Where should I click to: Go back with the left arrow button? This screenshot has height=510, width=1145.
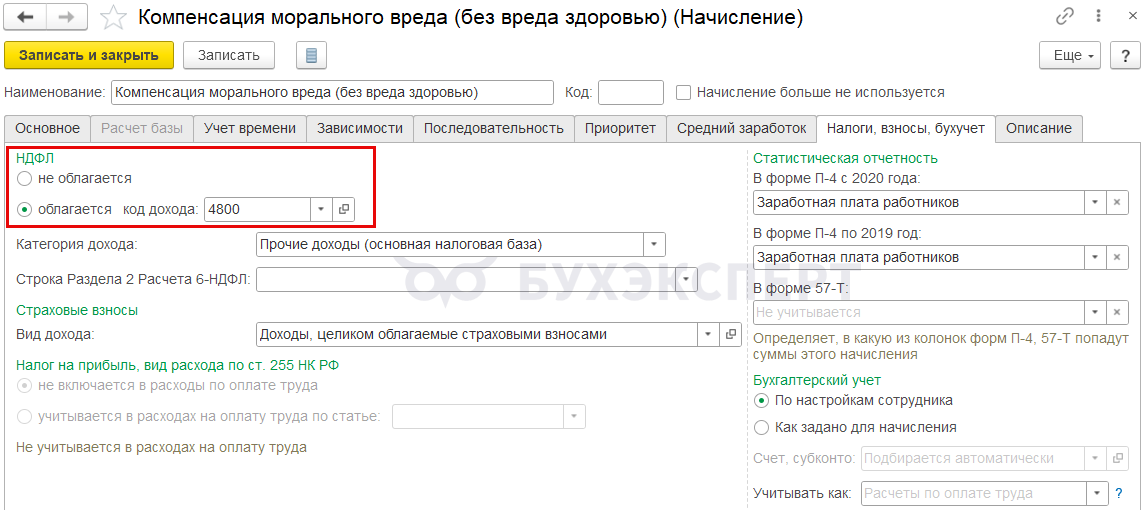(25, 18)
